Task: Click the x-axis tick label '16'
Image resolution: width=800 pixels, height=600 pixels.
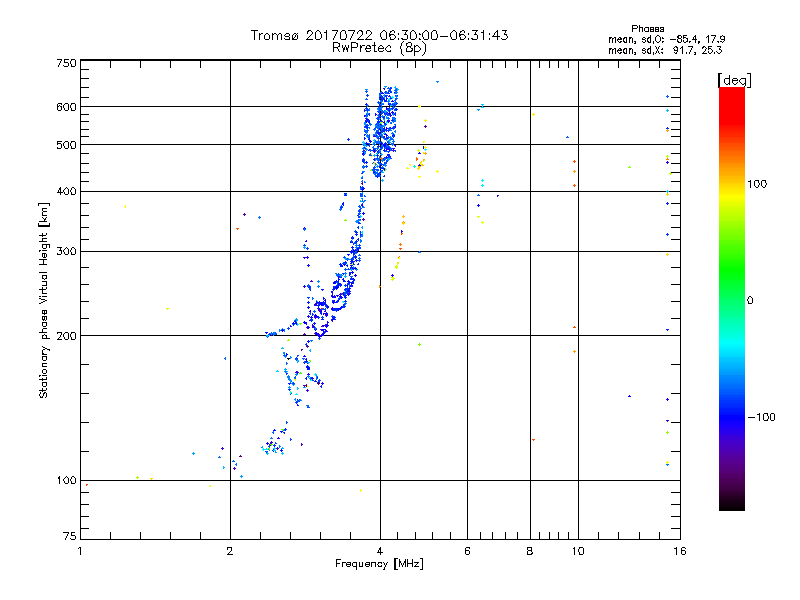Action: 680,551
